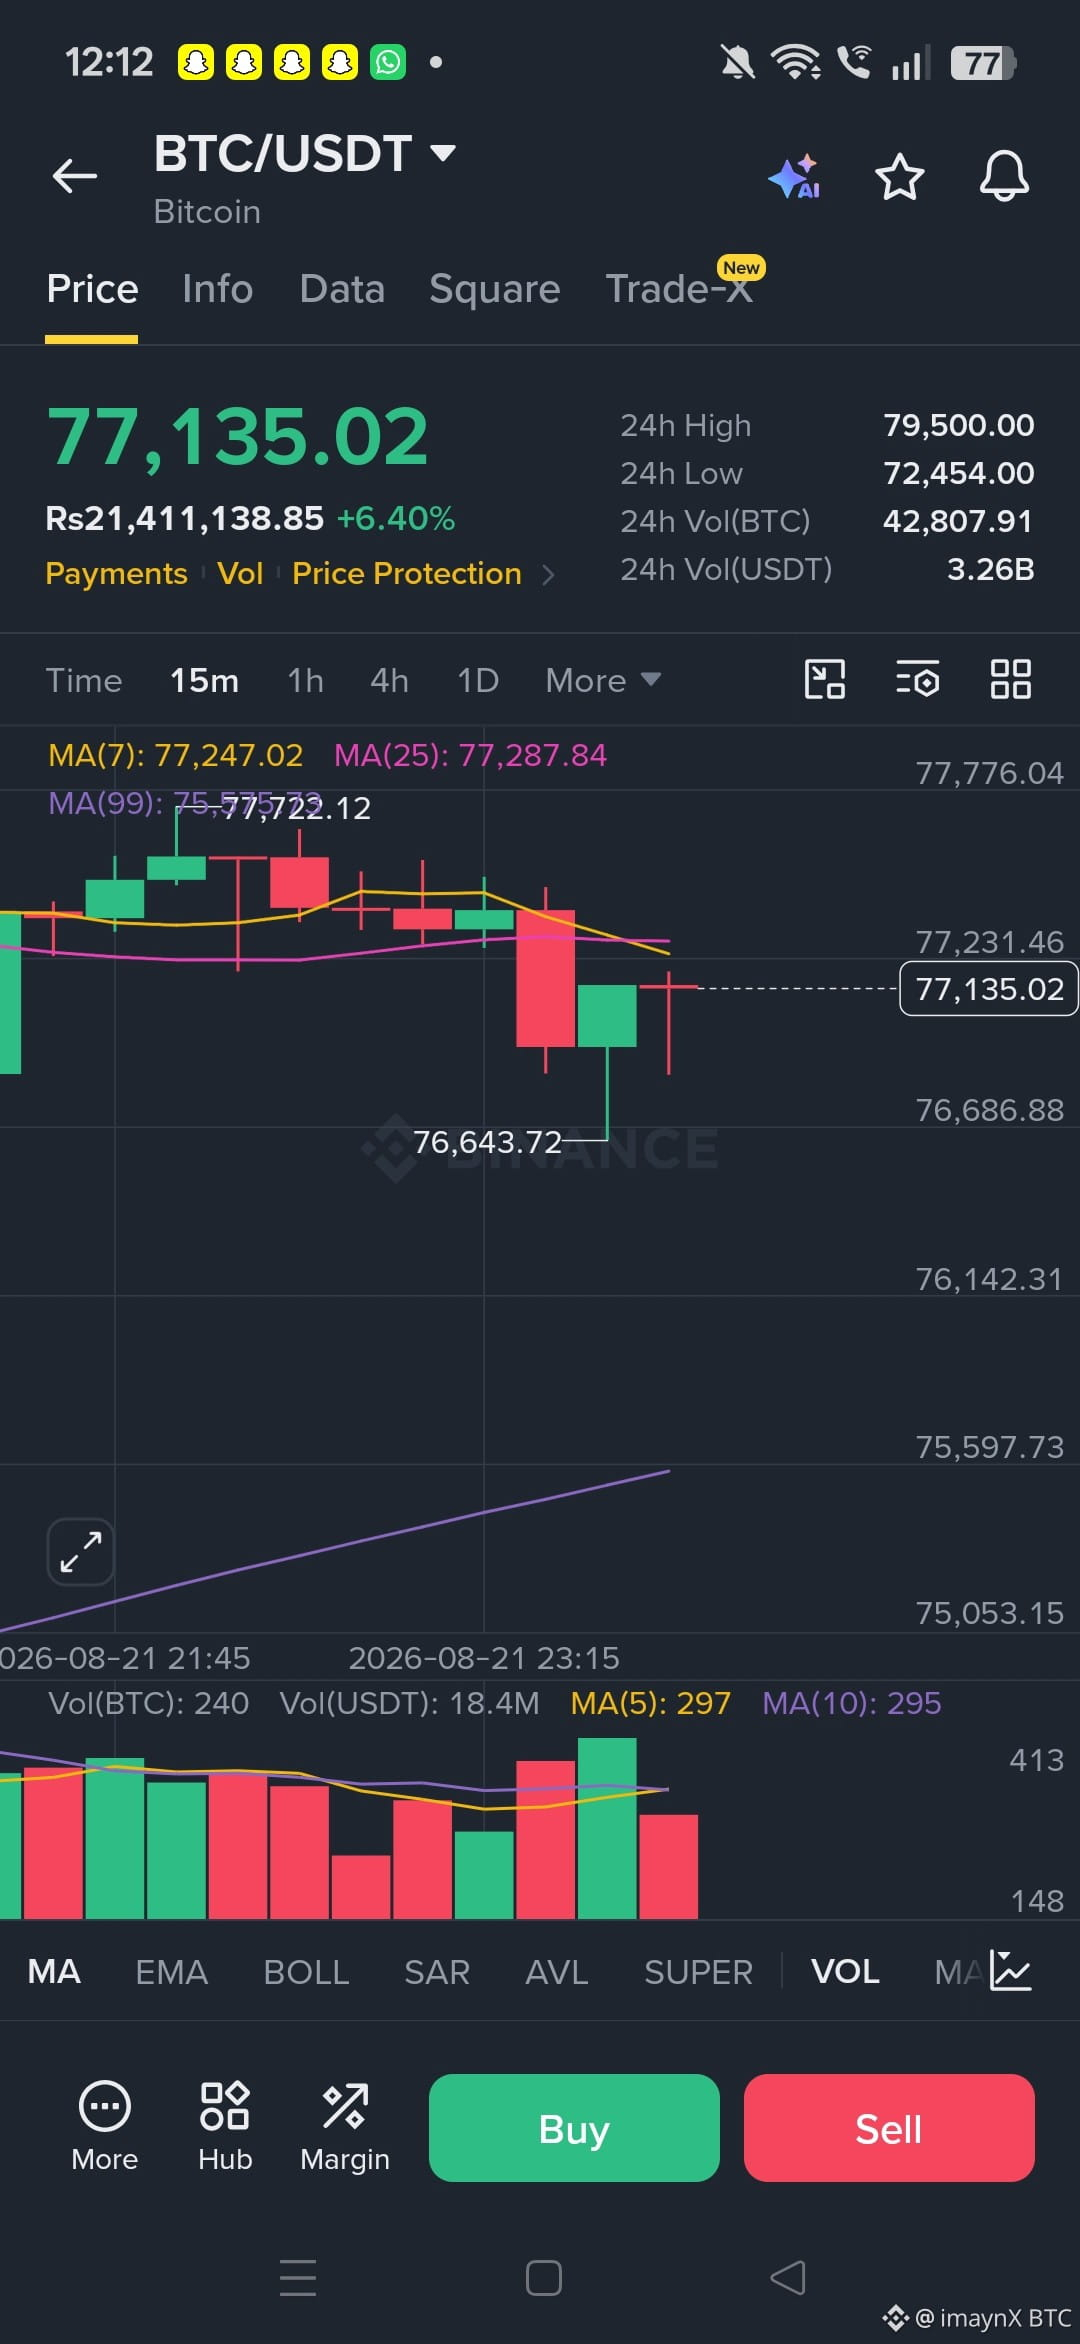The height and width of the screenshot is (2344, 1080).
Task: Open the Payments link
Action: point(116,574)
